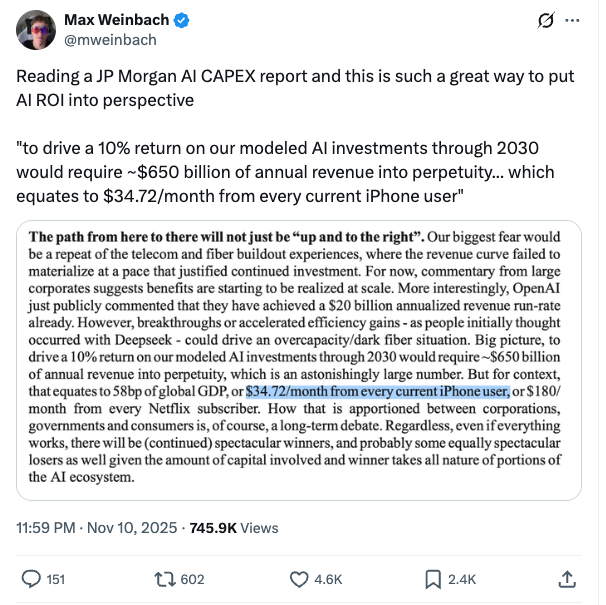Repost the tweet using the repost icon

point(164,578)
